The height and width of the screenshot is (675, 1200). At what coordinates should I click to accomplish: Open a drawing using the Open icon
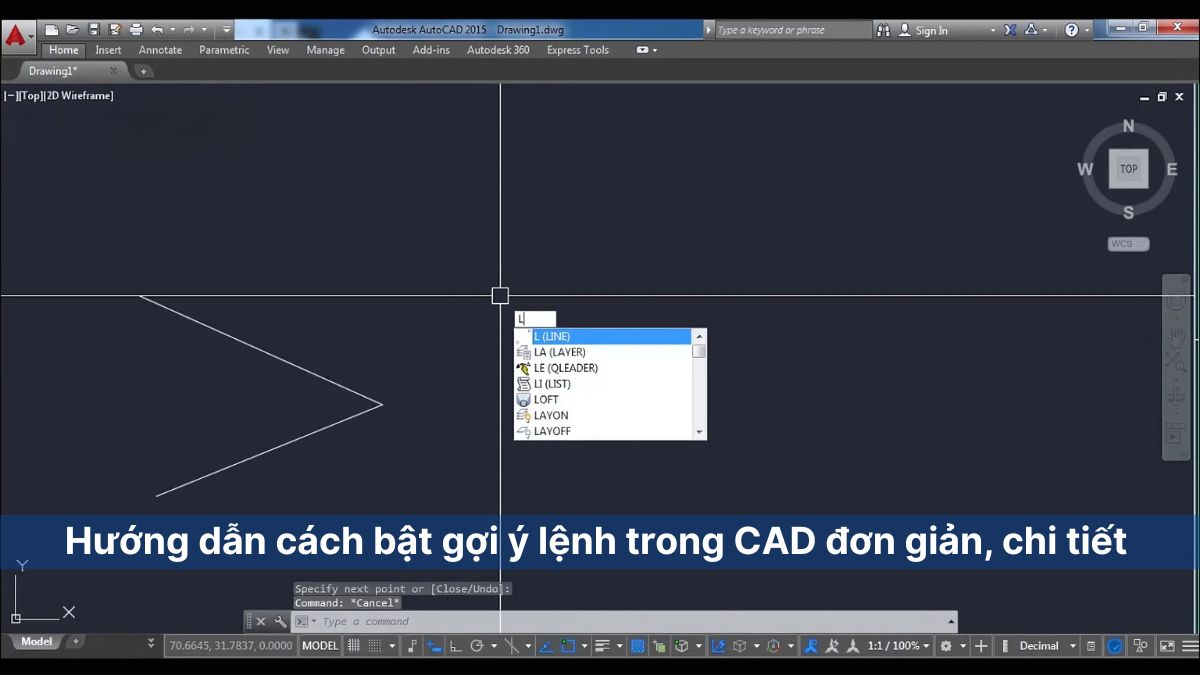pos(73,29)
